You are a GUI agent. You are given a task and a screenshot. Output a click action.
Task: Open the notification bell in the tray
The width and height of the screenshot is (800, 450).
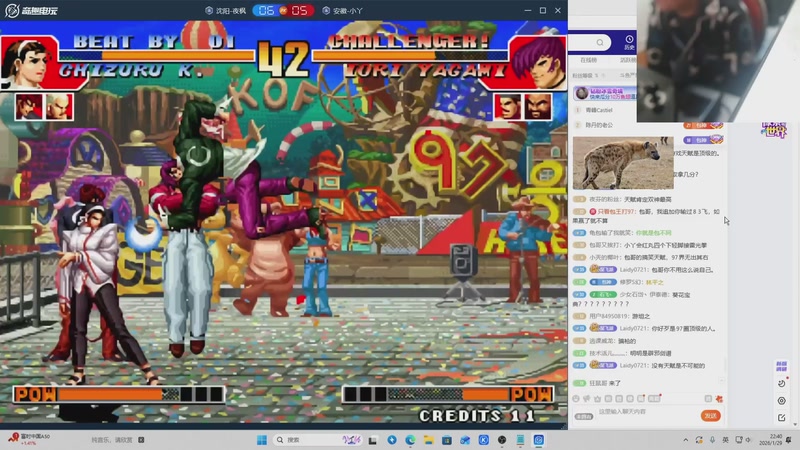(x=789, y=440)
